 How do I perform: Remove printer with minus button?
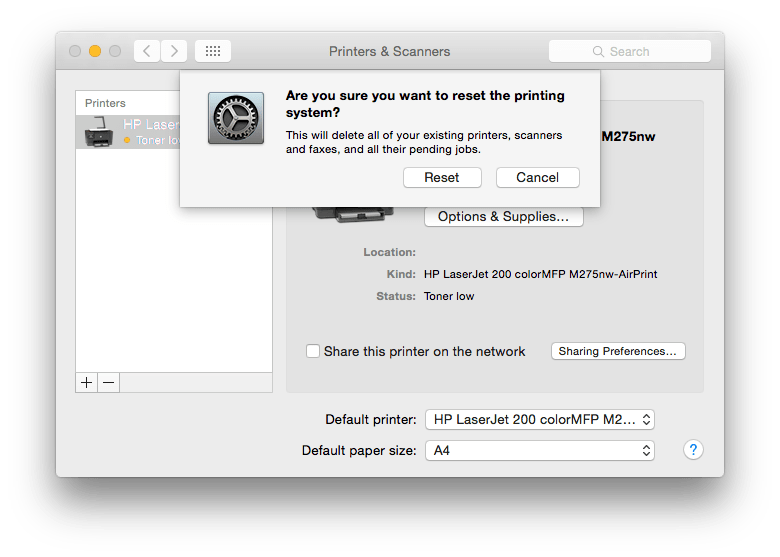pos(108,382)
